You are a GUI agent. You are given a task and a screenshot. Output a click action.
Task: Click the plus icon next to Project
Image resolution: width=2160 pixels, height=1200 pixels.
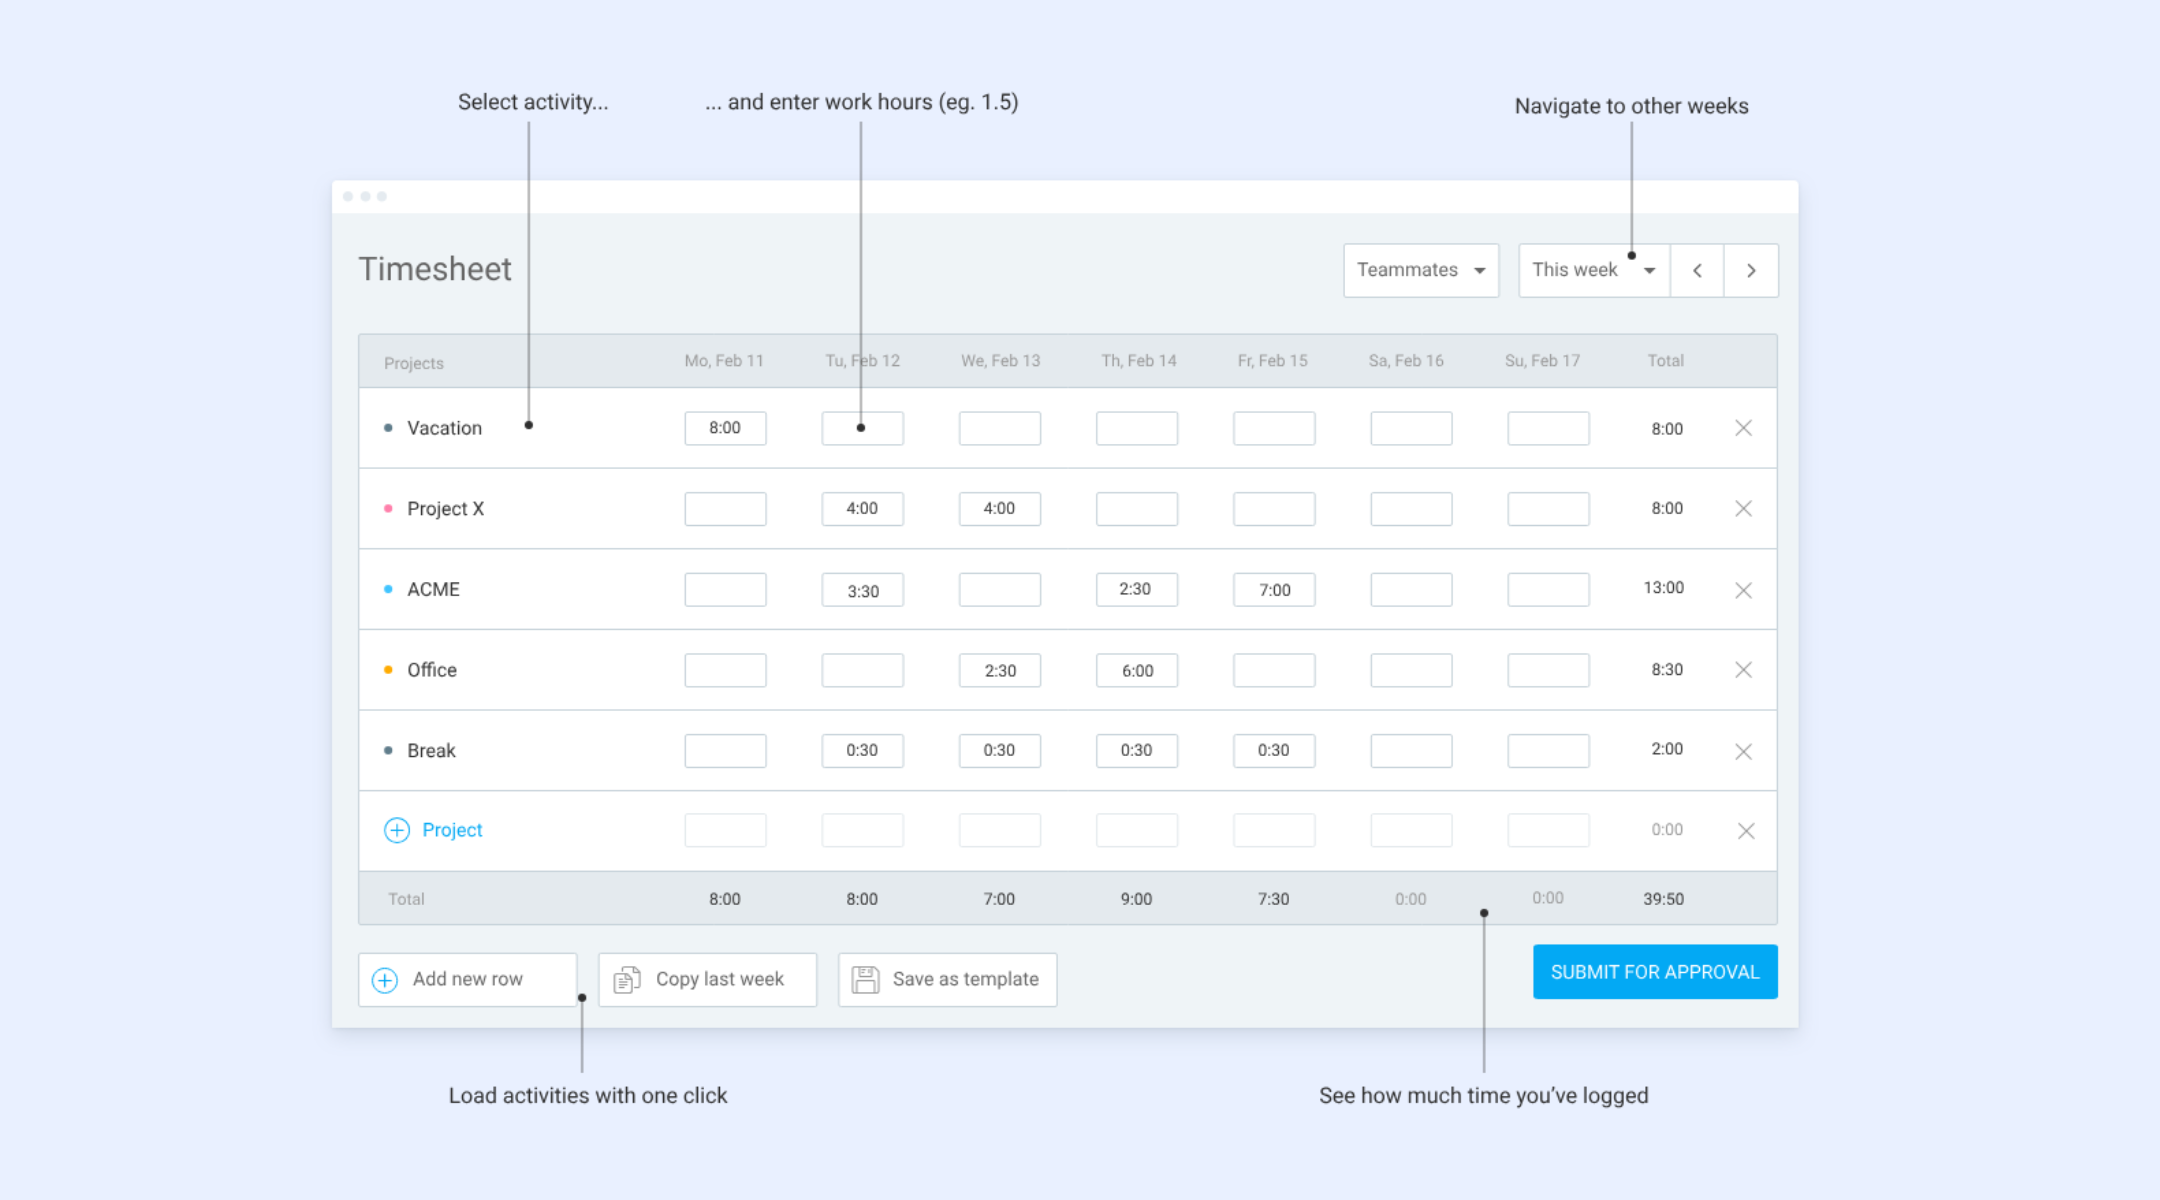pos(397,830)
